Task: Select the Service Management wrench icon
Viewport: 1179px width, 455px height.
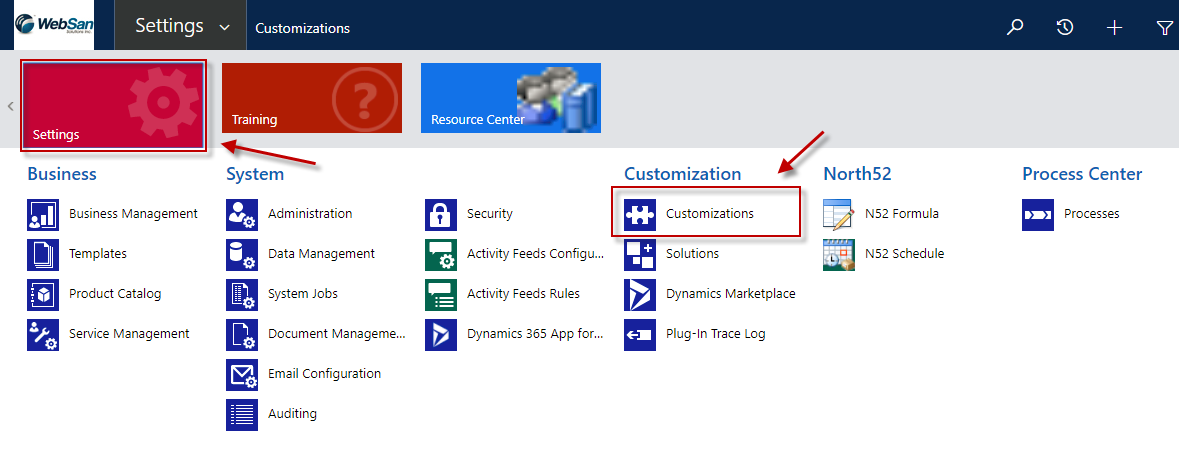Action: 43,334
